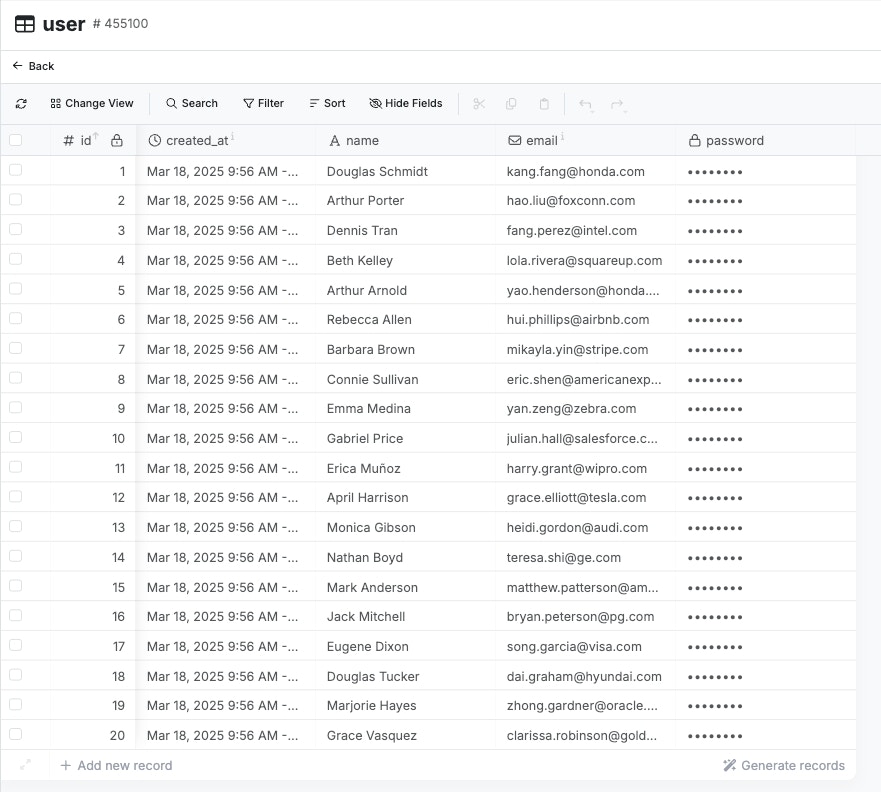Click the name cell Grace Vasquez
Viewport: 881px width, 792px height.
point(406,735)
